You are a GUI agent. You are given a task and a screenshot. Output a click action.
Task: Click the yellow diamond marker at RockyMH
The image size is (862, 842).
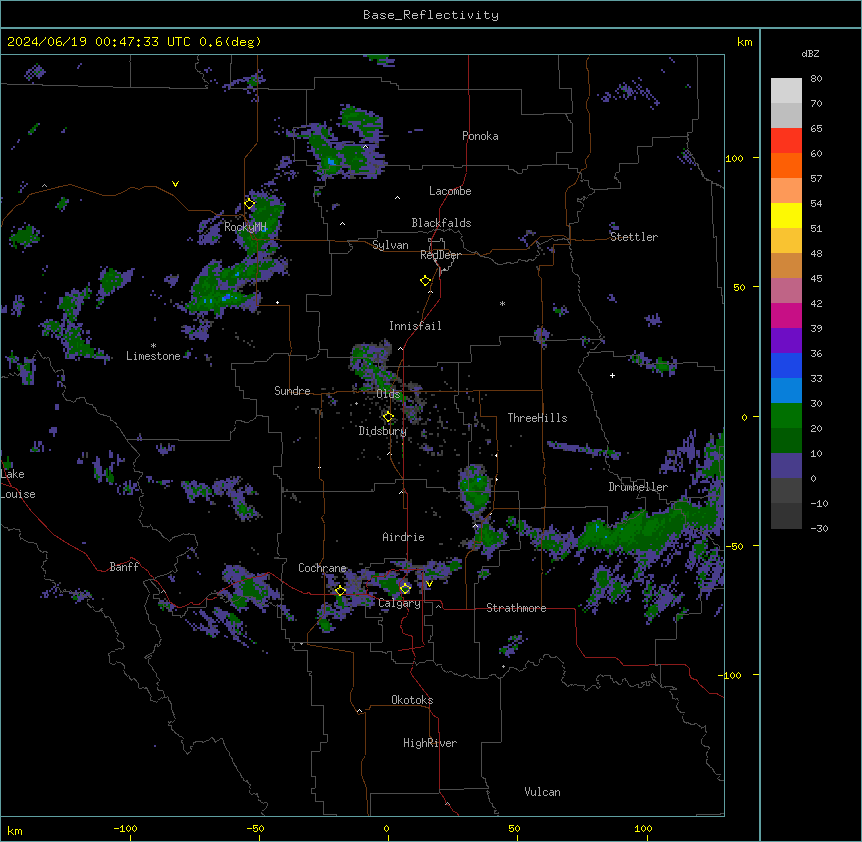tap(250, 204)
